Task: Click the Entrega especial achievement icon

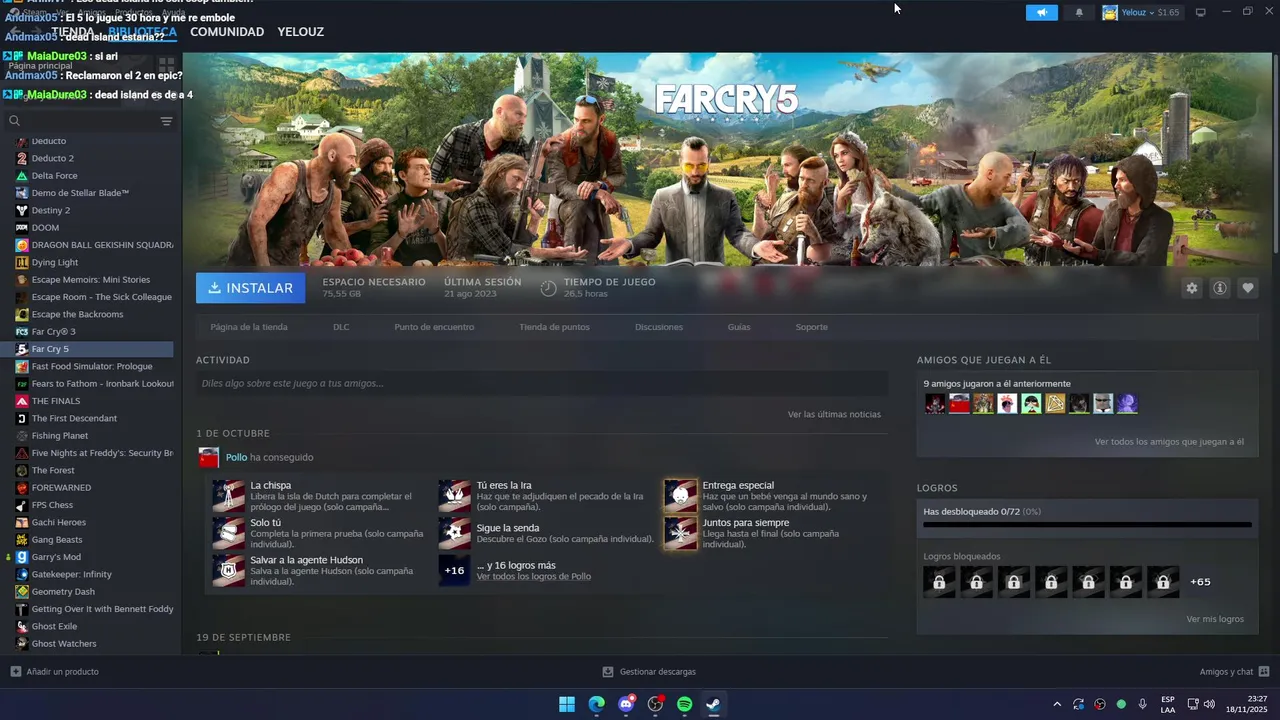Action: [681, 495]
